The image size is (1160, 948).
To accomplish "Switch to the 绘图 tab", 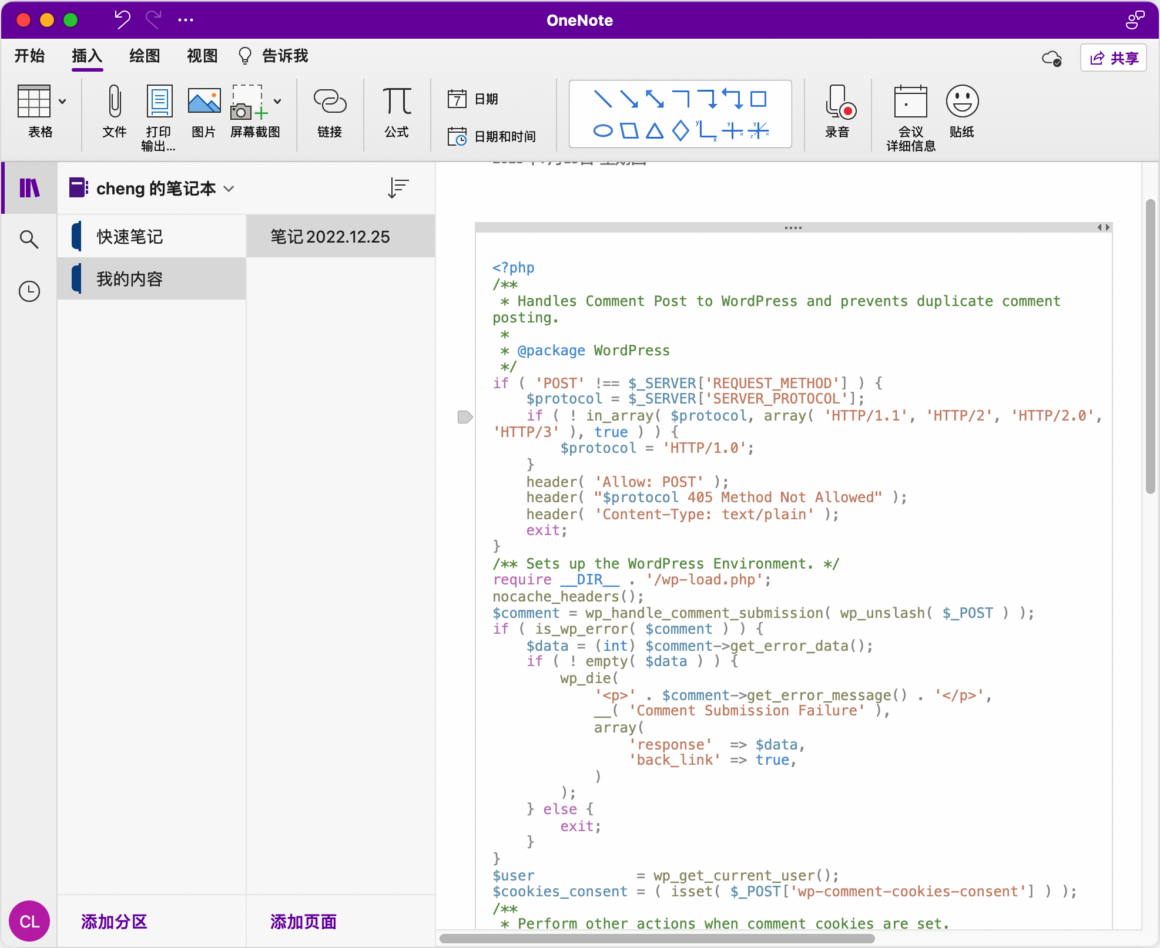I will [144, 56].
